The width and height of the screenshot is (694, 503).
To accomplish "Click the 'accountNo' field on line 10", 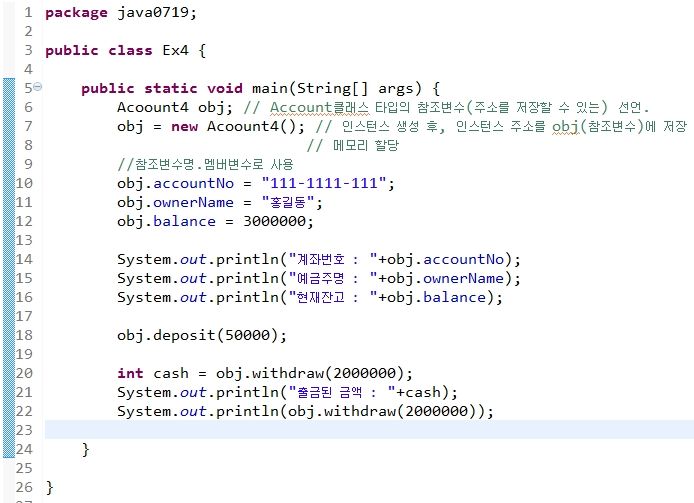I will [x=193, y=183].
